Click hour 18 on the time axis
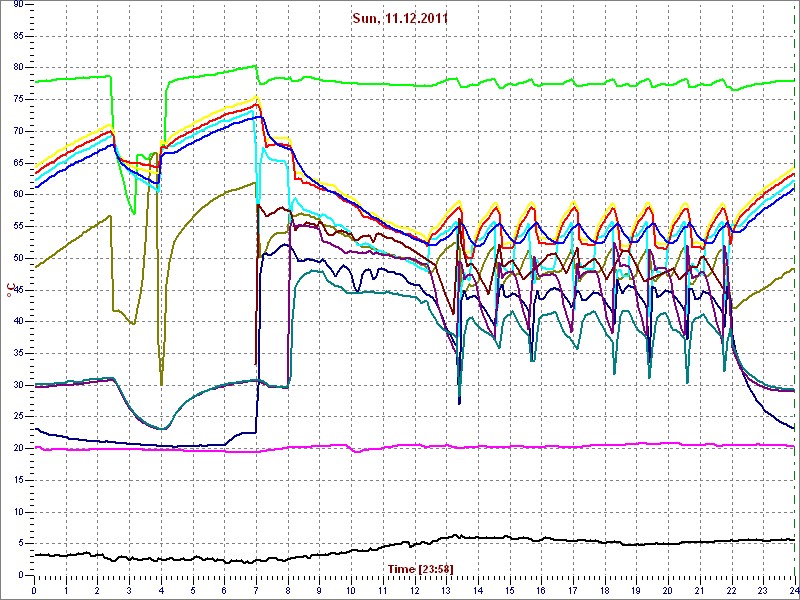Screen dimensions: 800x600 tap(605, 590)
